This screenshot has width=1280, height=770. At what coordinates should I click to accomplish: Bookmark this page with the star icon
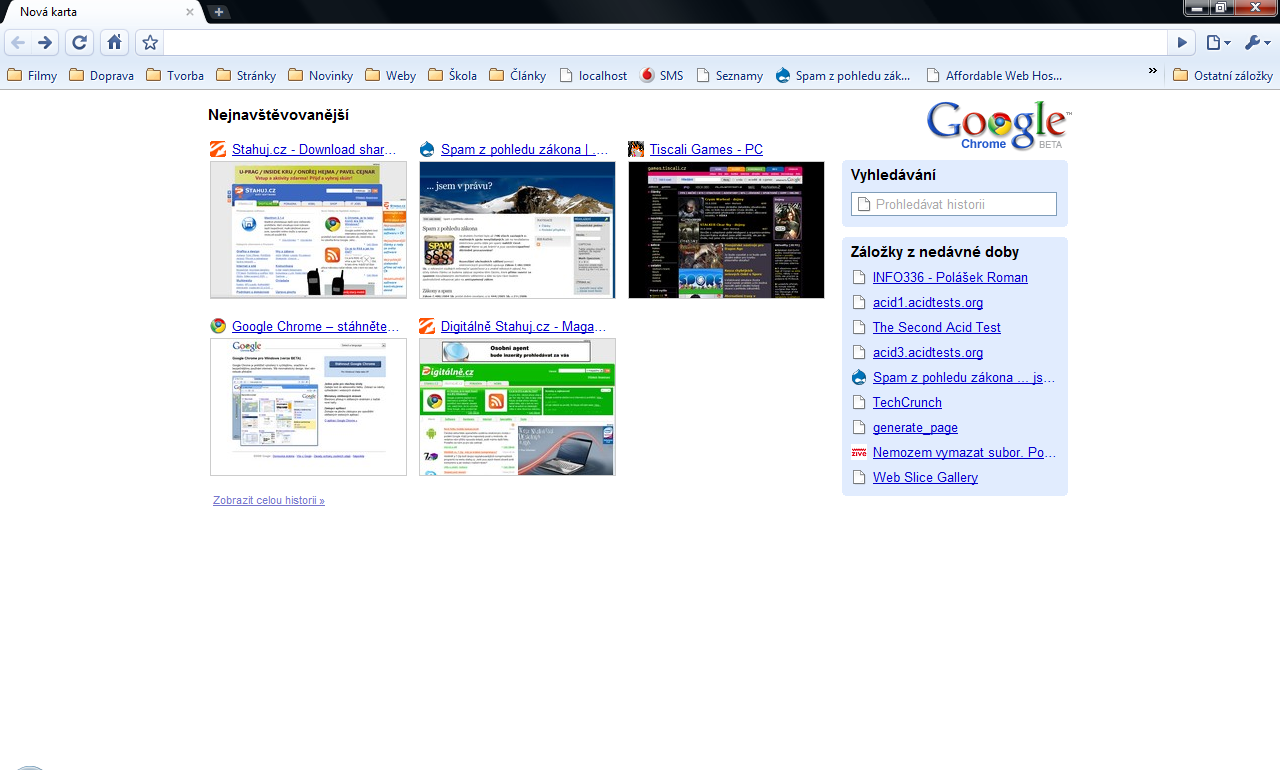pyautogui.click(x=150, y=42)
